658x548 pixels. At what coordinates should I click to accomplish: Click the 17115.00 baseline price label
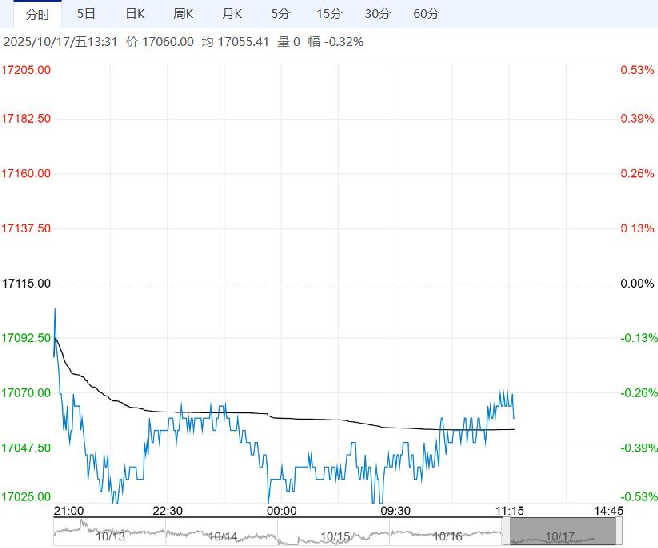[27, 284]
